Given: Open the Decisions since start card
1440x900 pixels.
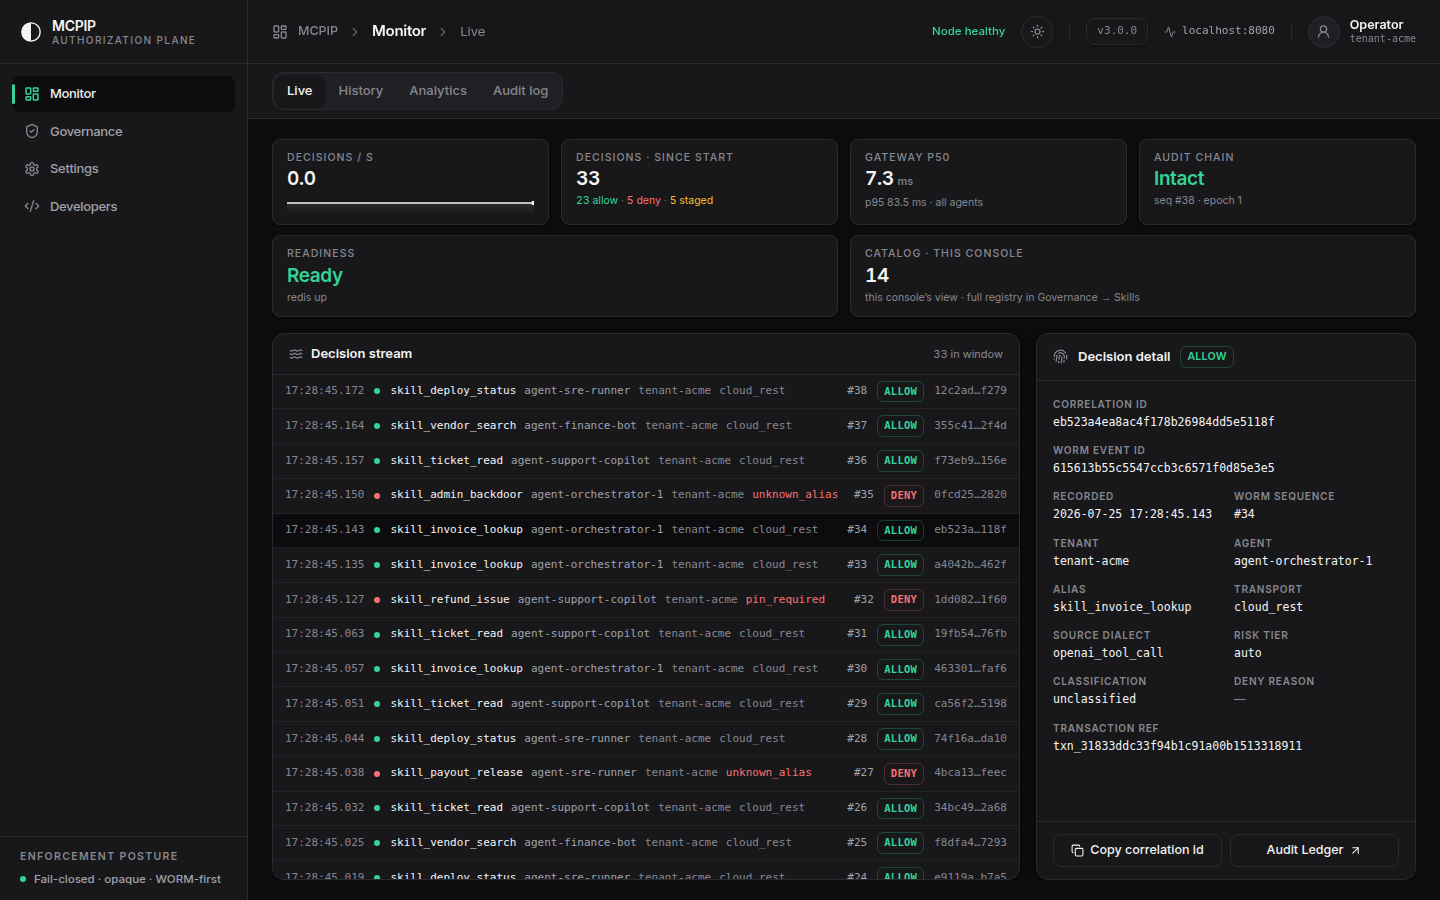Looking at the screenshot, I should coord(699,182).
